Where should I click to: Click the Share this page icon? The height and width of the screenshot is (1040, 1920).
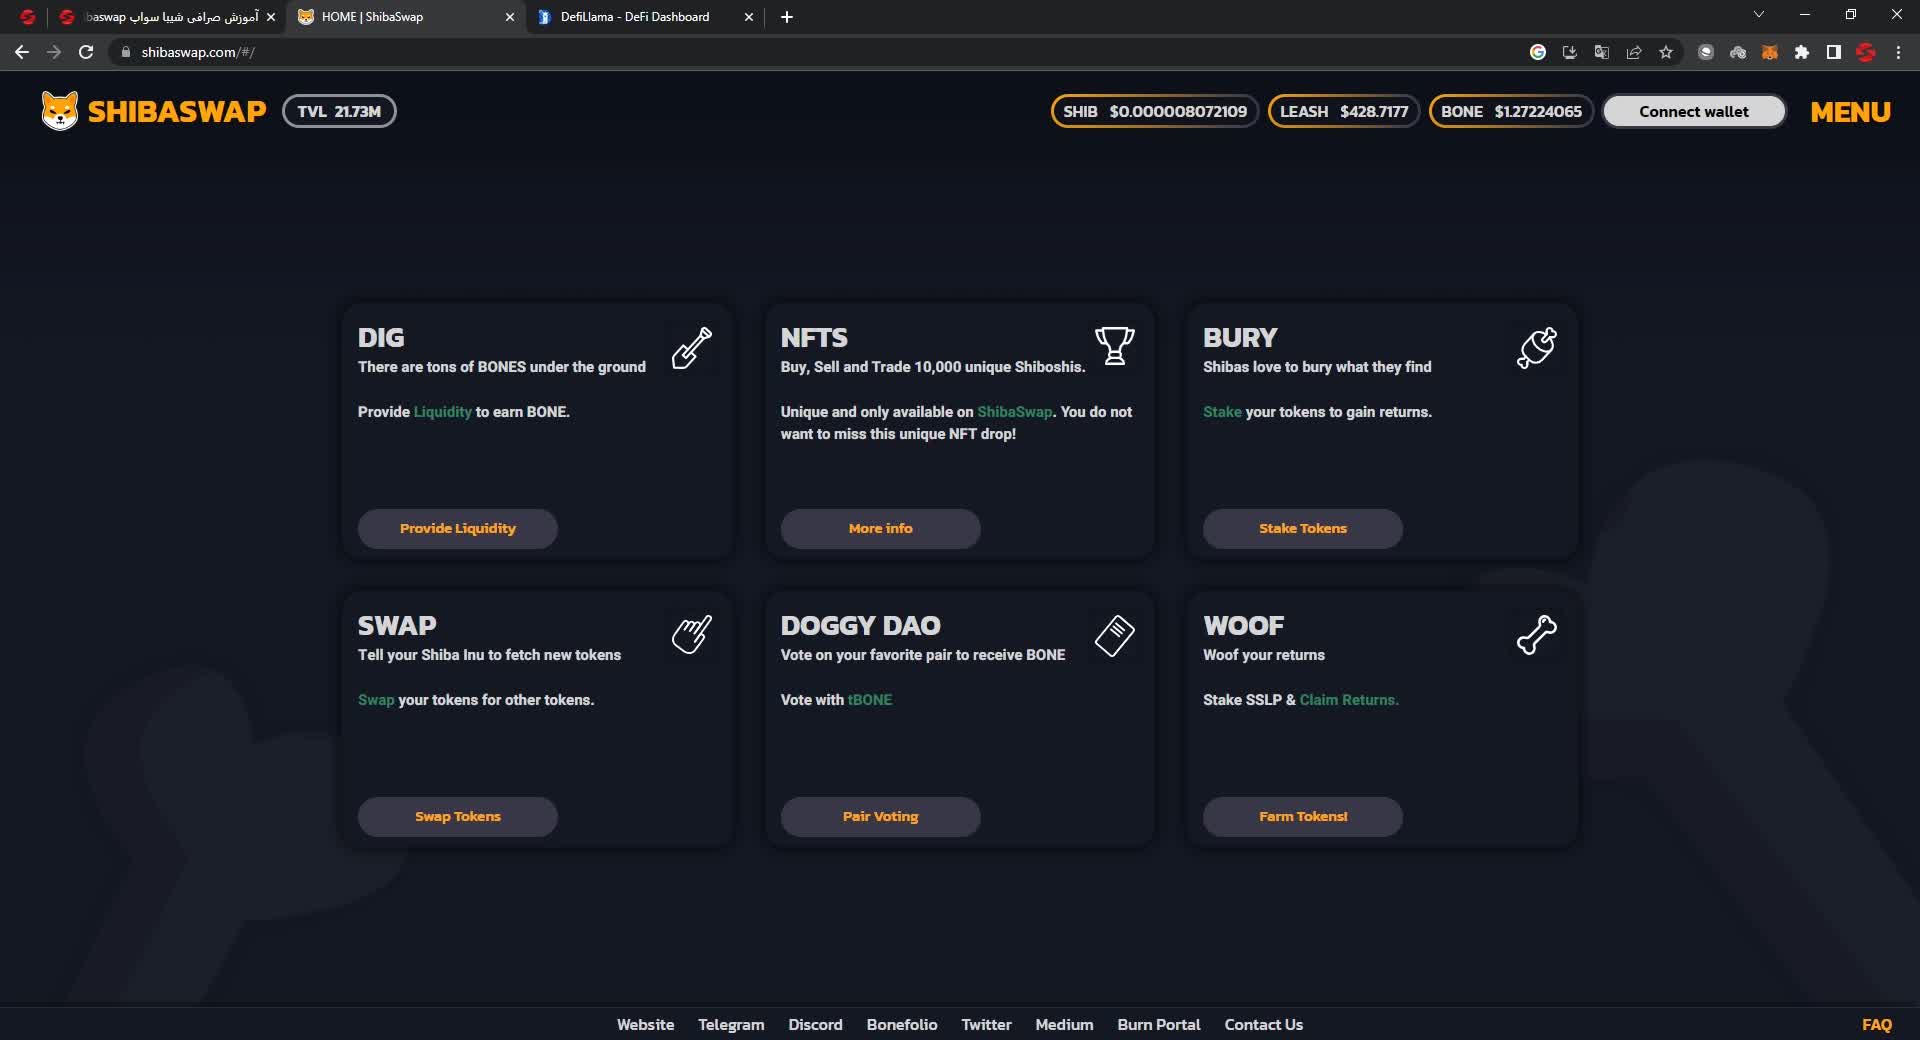pyautogui.click(x=1634, y=52)
